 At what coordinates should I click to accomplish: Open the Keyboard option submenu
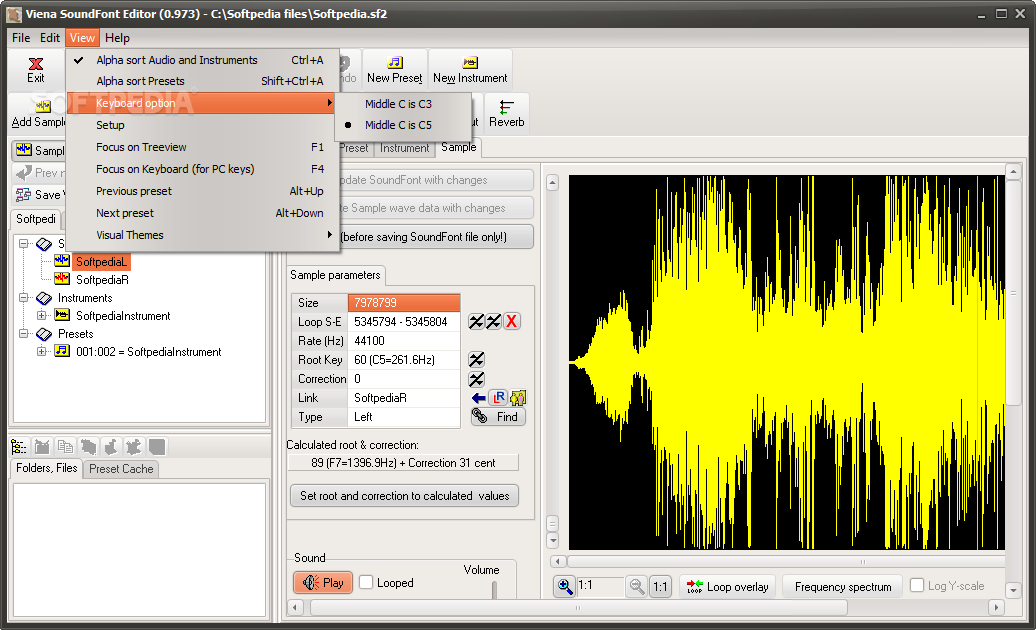pyautogui.click(x=202, y=103)
